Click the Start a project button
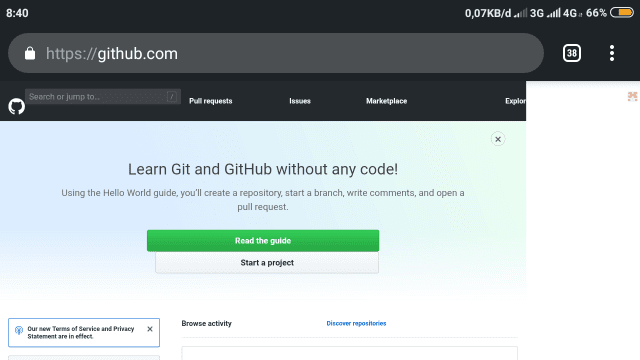 (x=267, y=262)
